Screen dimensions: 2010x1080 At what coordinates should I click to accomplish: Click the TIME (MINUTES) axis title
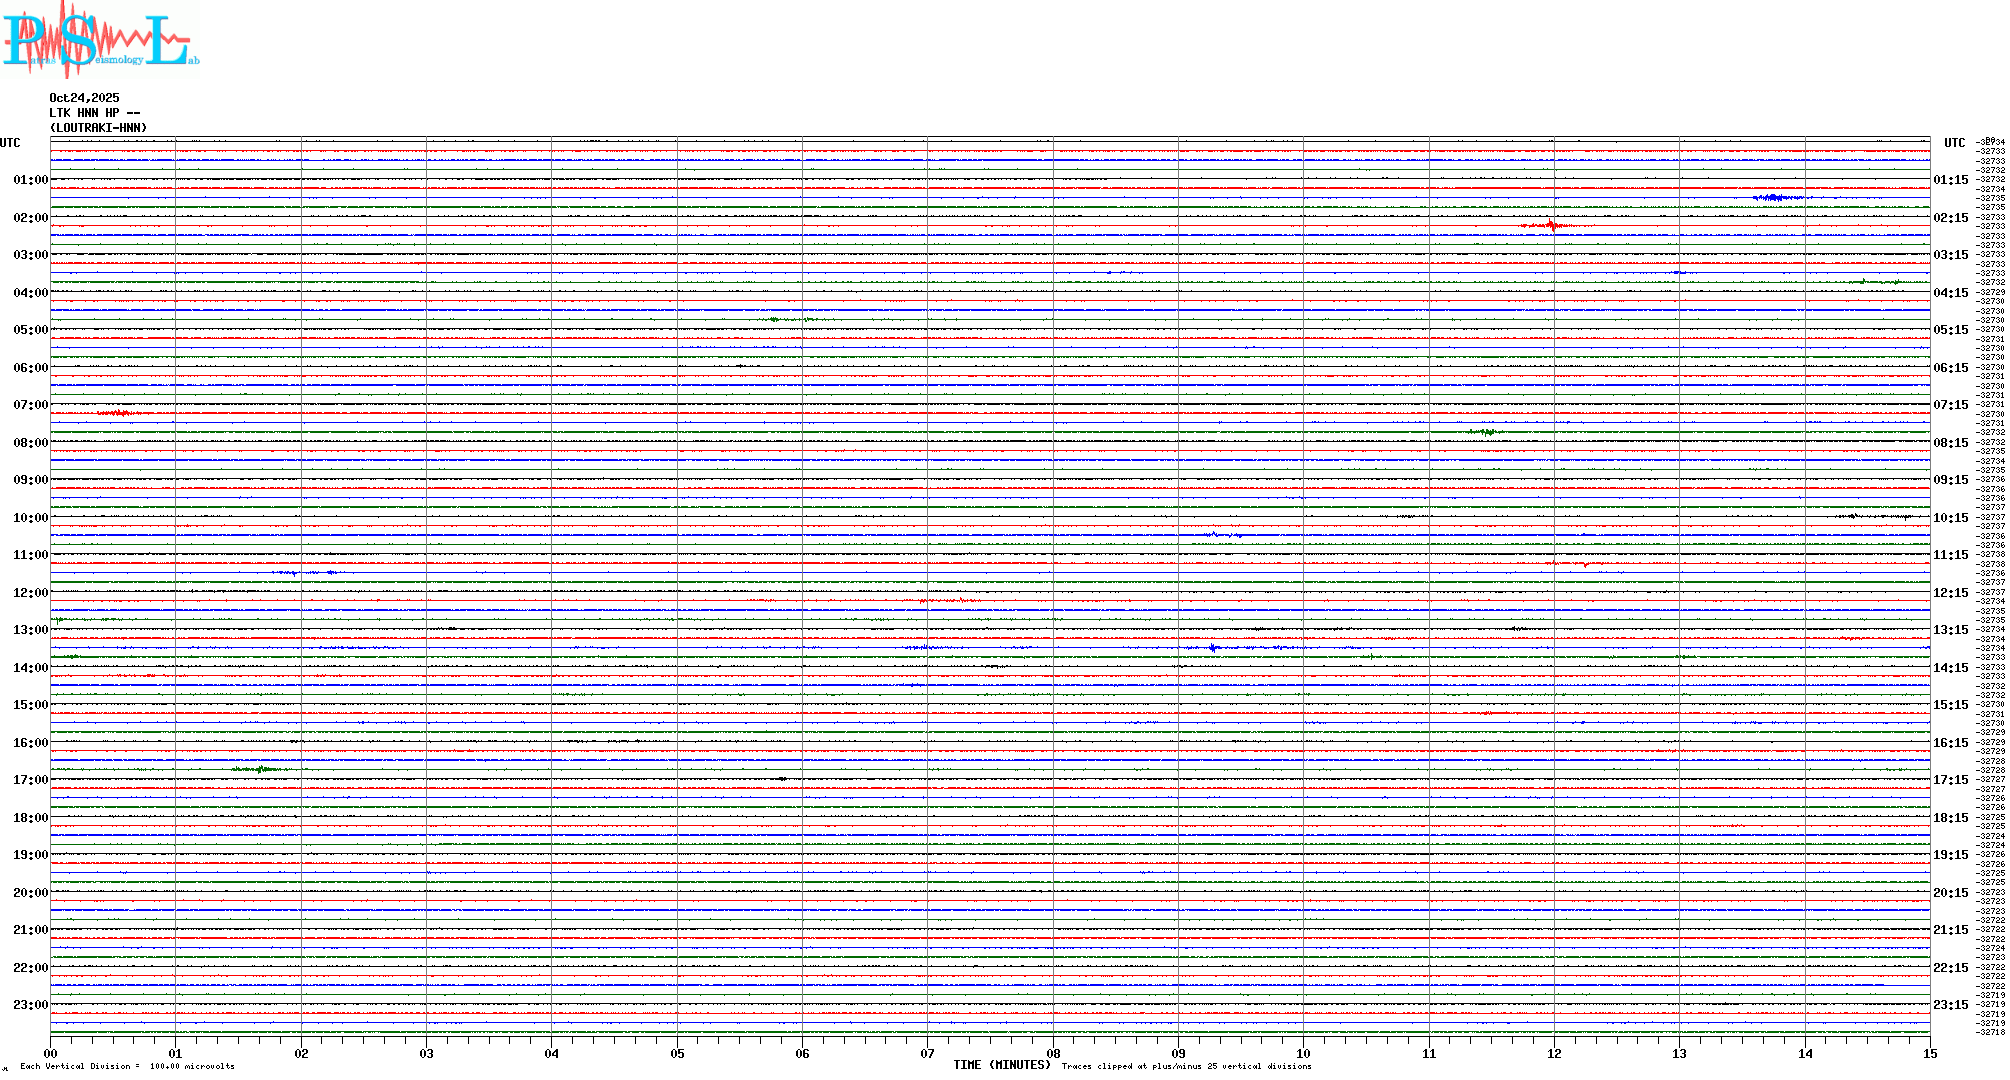click(1001, 1065)
